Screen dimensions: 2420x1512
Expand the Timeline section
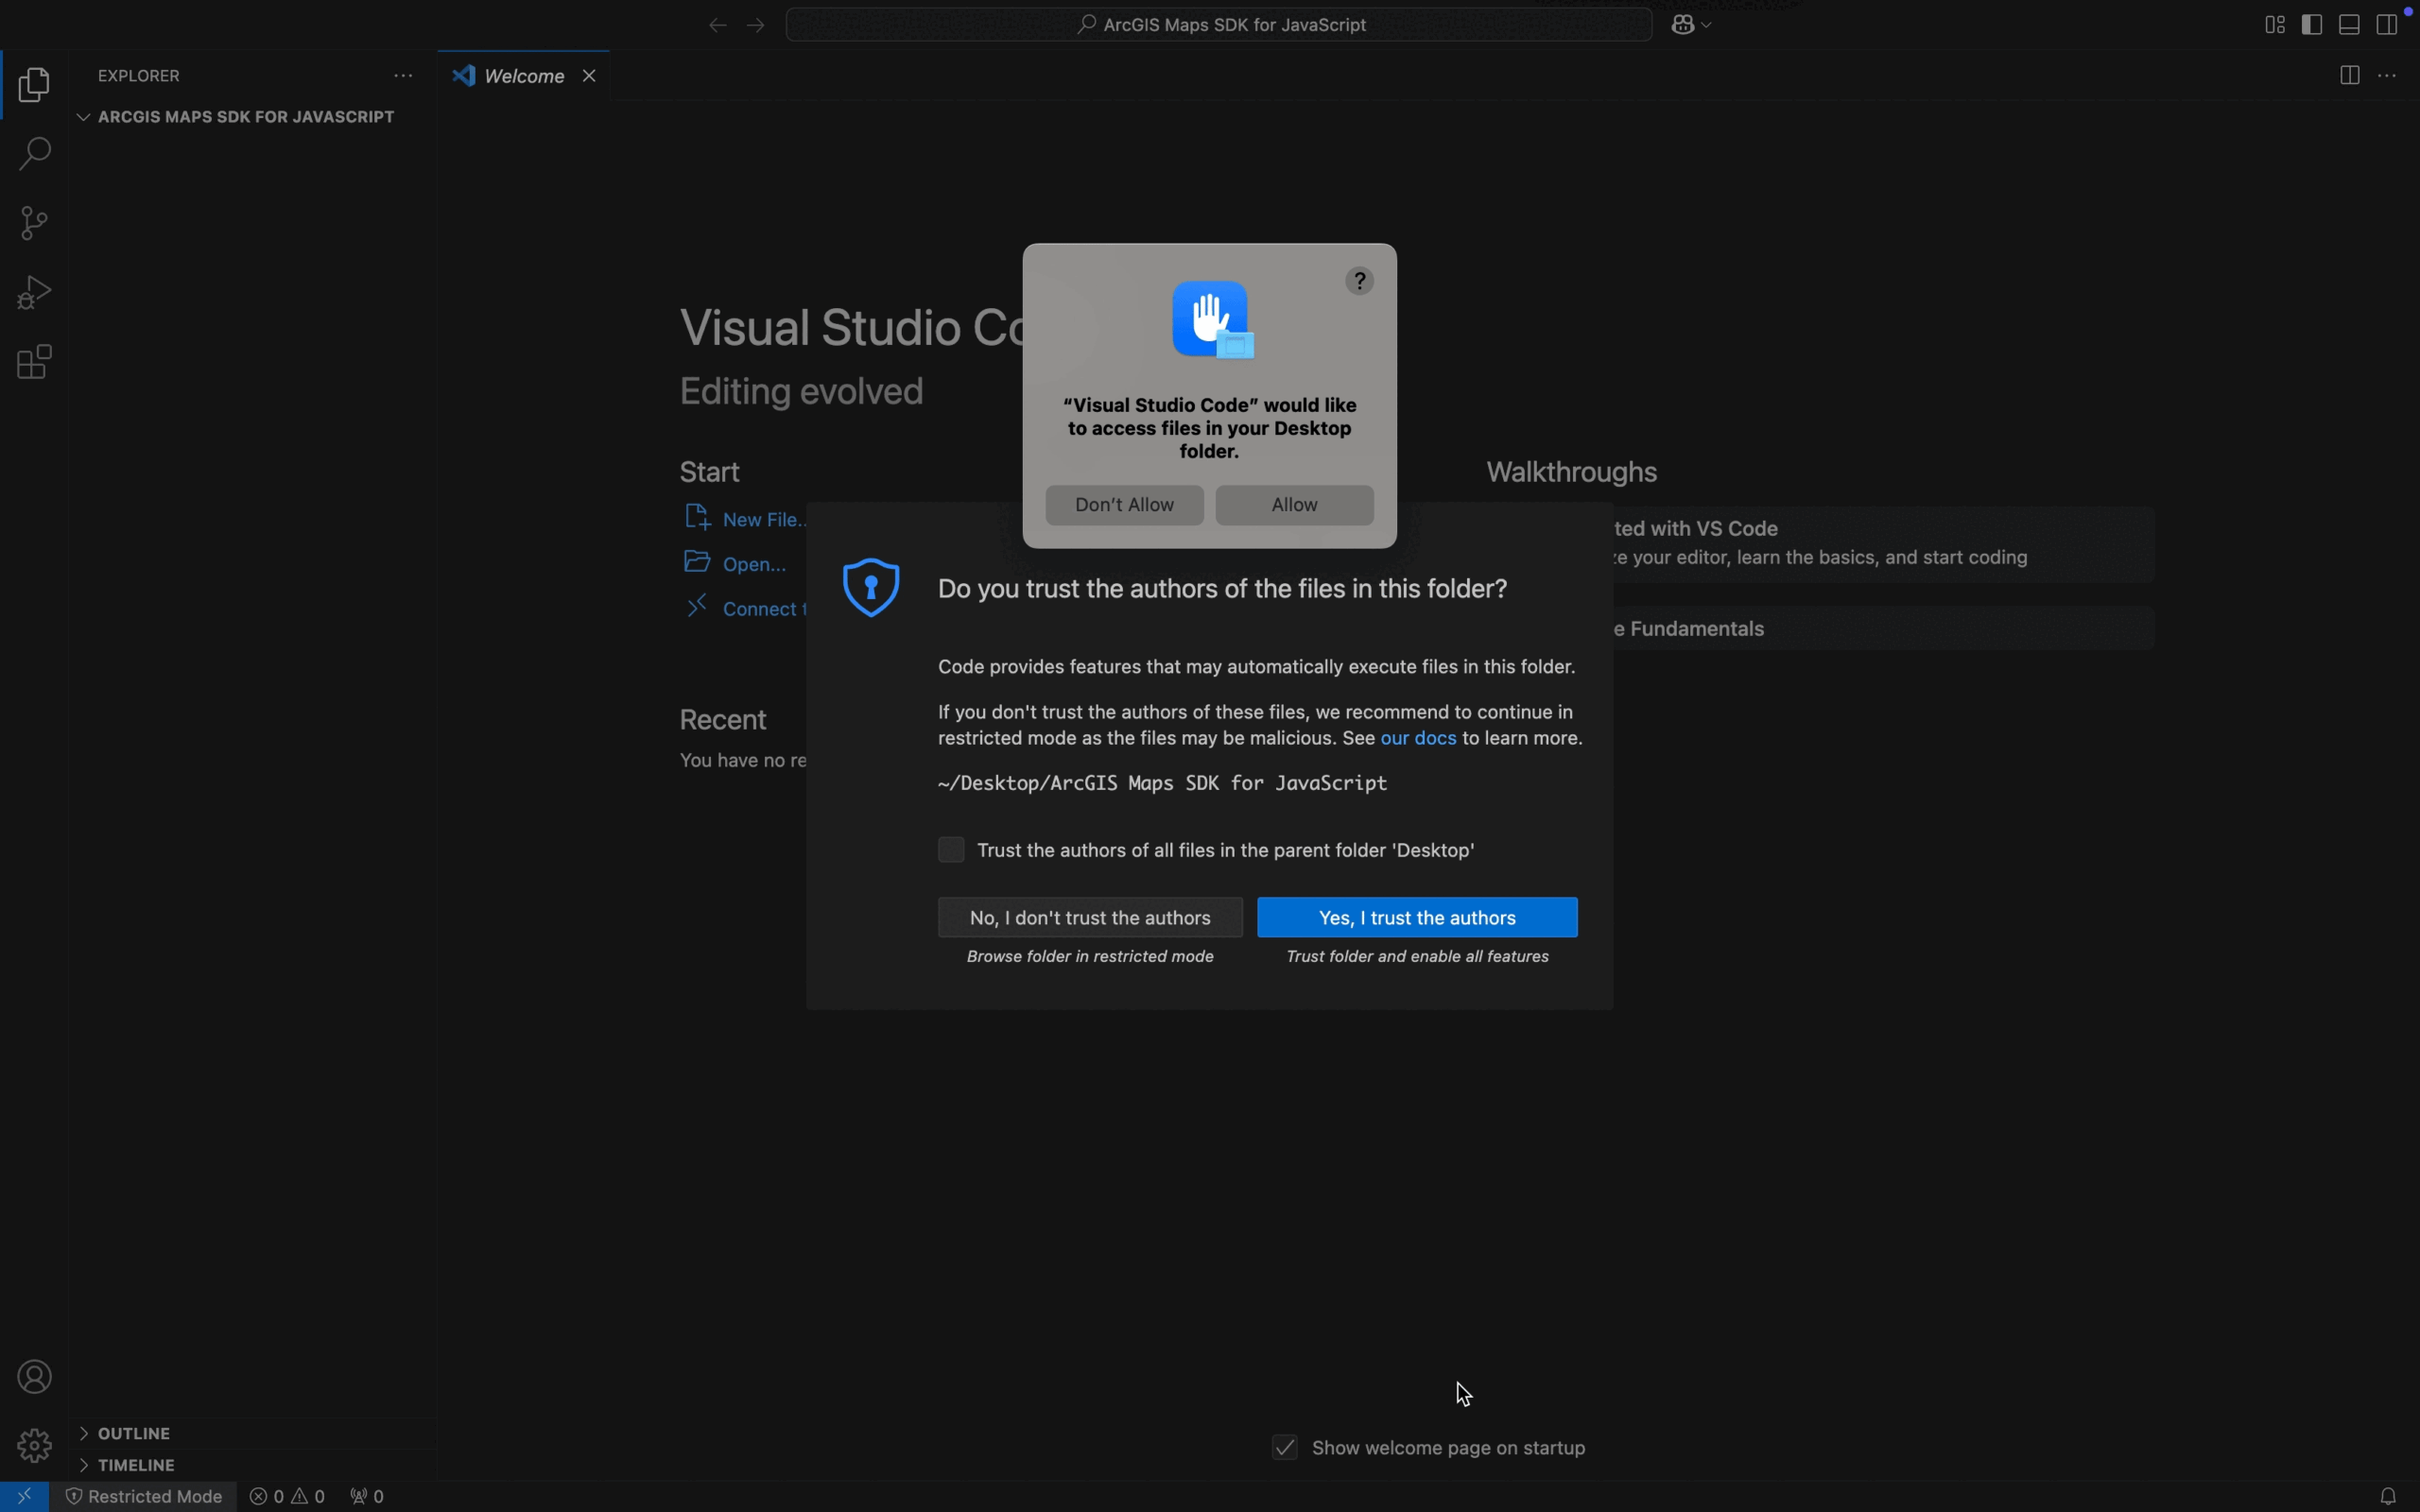point(137,1465)
